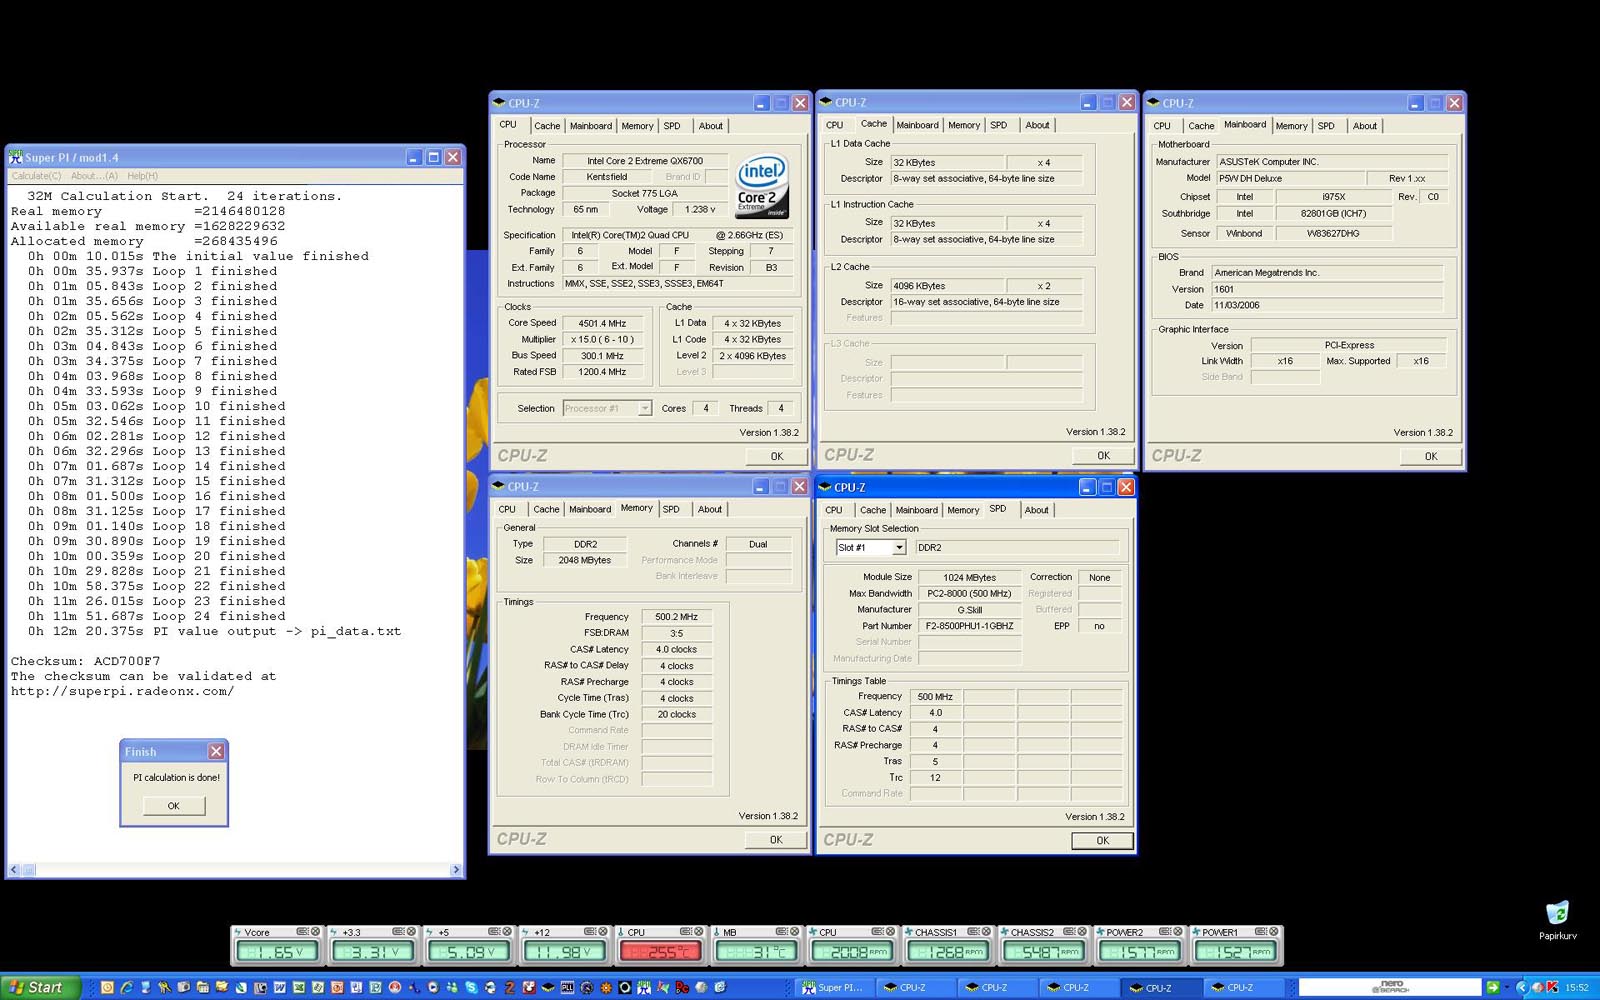Switch to SPD tab in the processor CPU-Z window
Screen dimensions: 1600x1000
(672, 126)
